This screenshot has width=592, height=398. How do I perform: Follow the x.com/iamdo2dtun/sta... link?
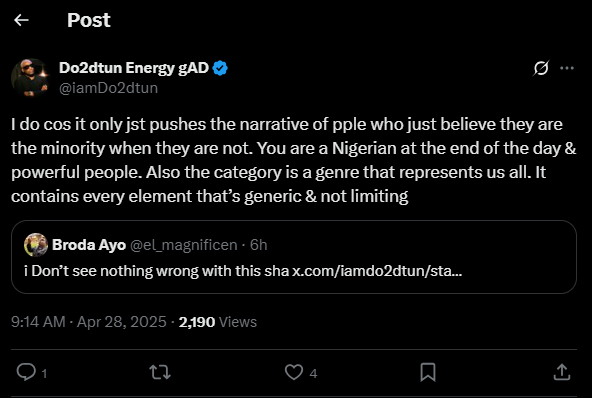tap(377, 271)
